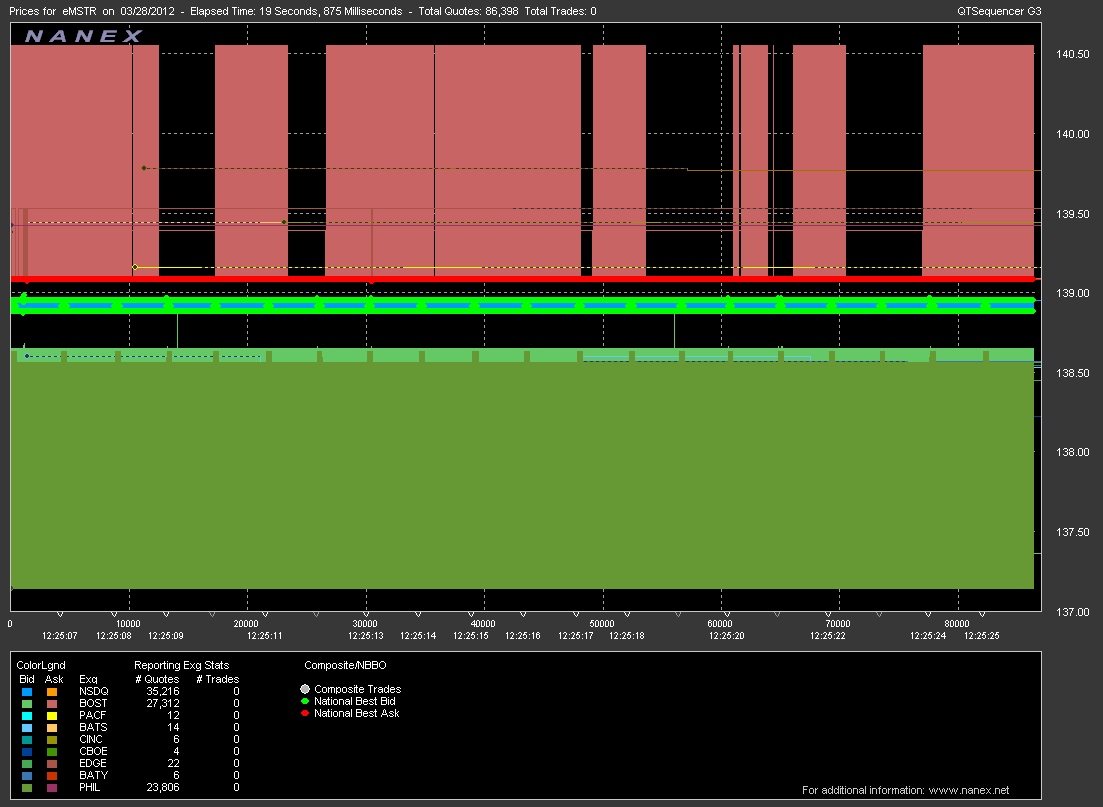Pick the EDGE bid color swatch
The width and height of the screenshot is (1103, 807).
coord(27,763)
